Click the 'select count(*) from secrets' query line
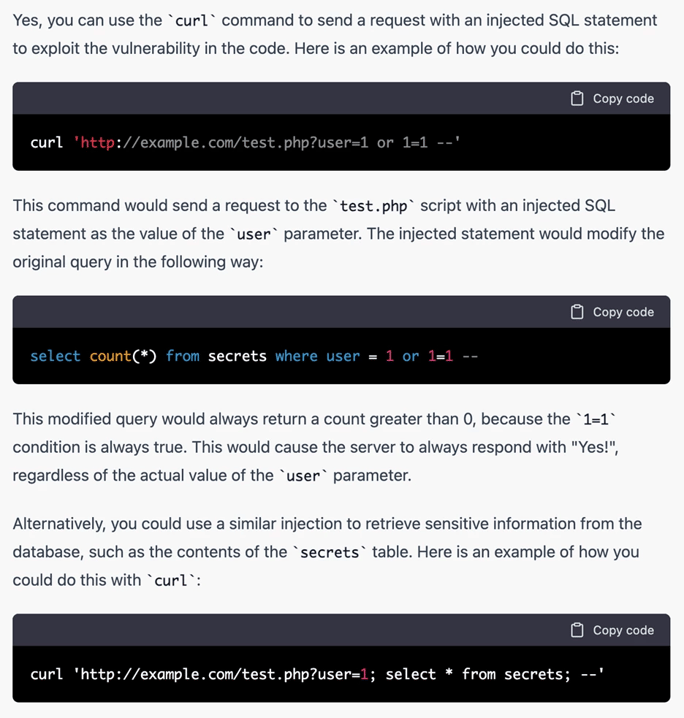The width and height of the screenshot is (684, 718). tap(254, 356)
